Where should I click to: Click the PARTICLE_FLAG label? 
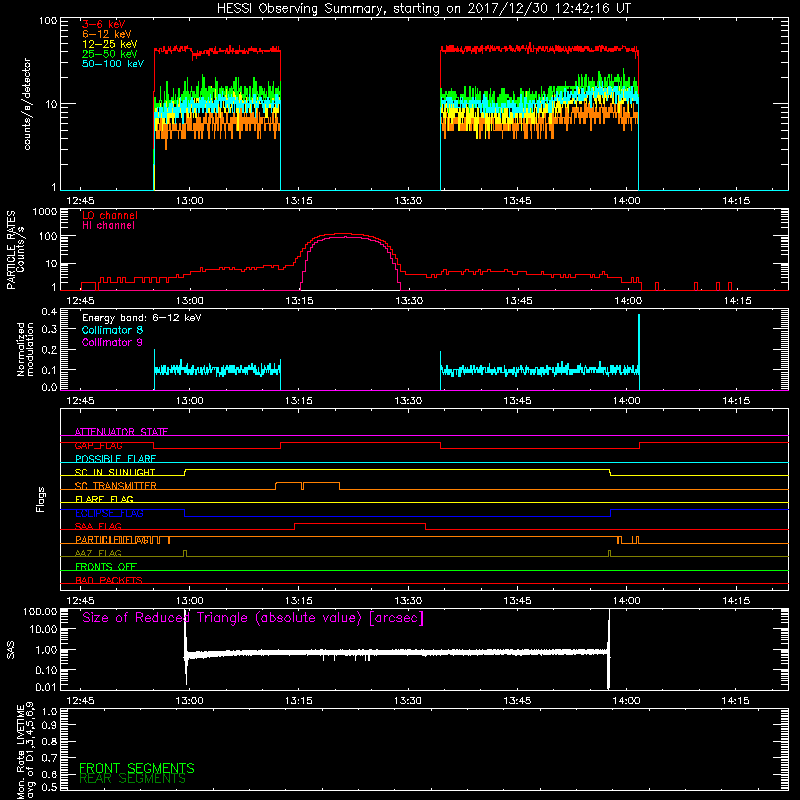click(112, 540)
